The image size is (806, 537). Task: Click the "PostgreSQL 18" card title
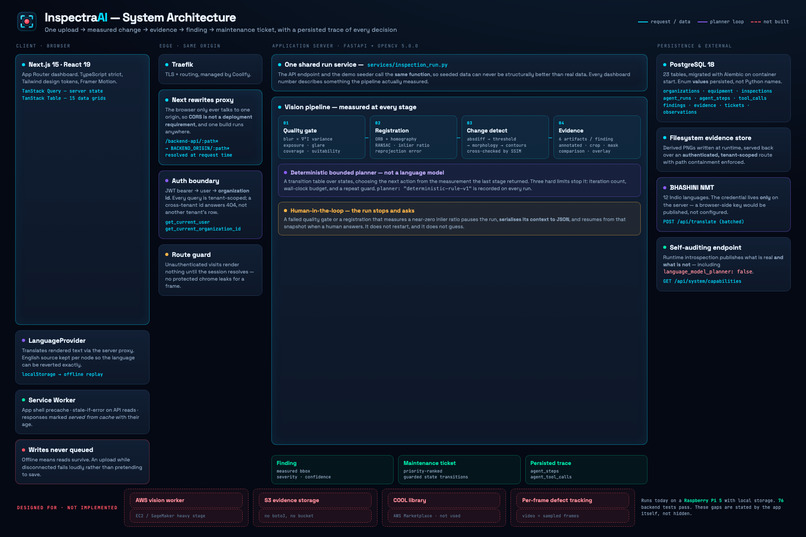(692, 65)
